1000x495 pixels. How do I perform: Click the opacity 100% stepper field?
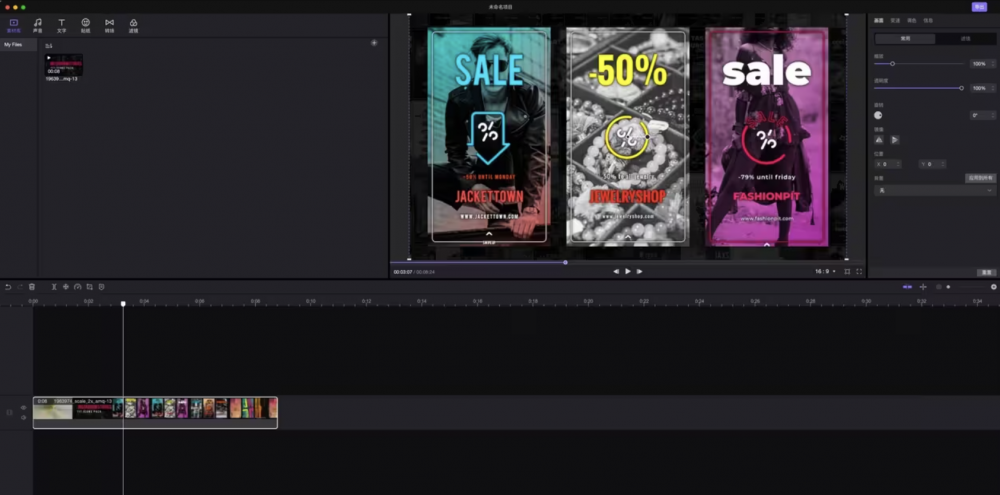(982, 88)
